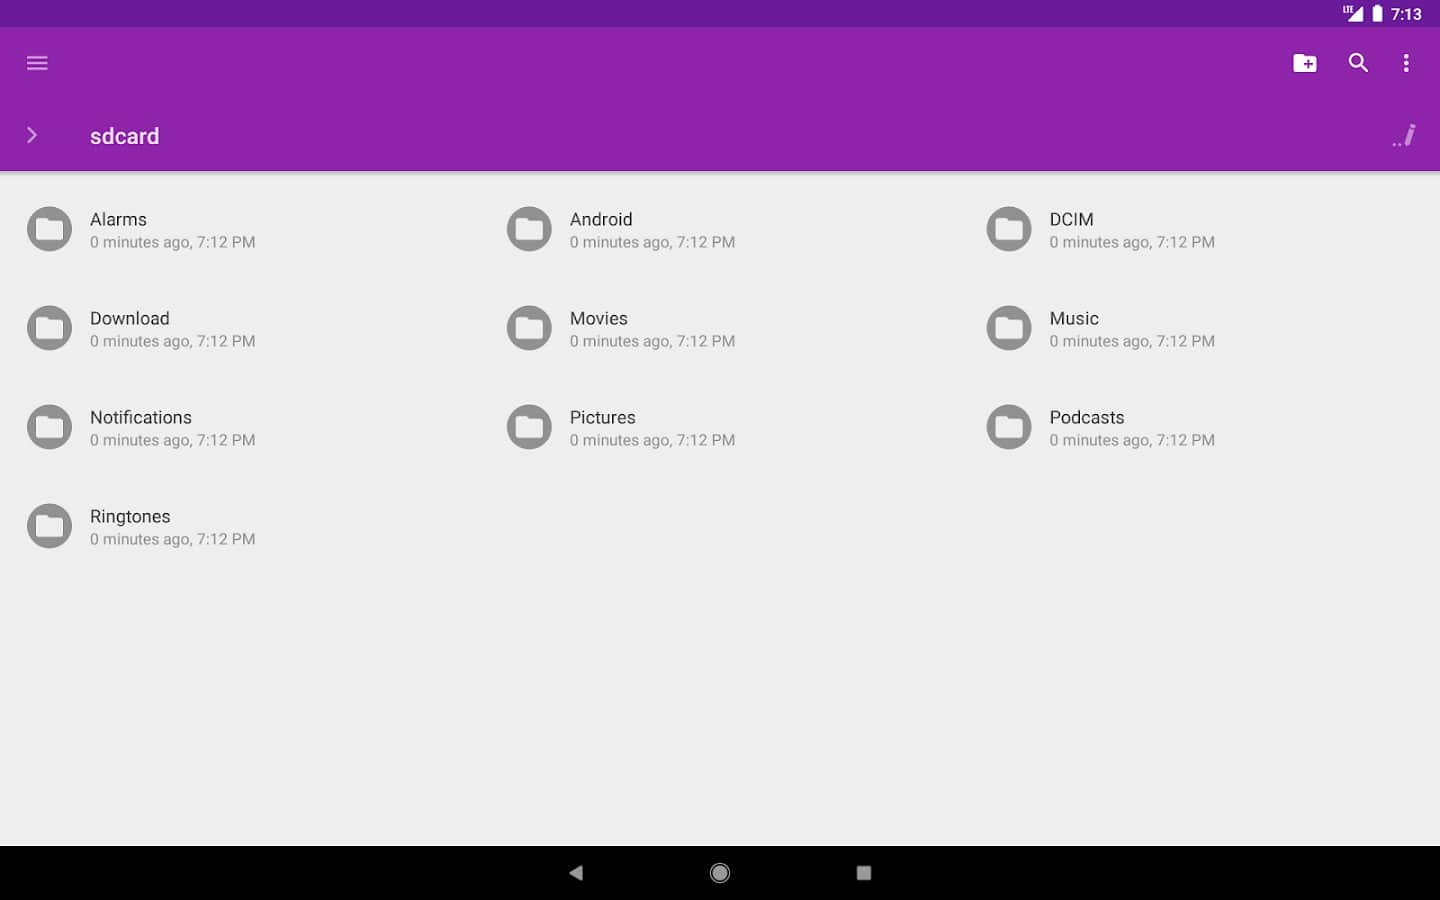Image resolution: width=1440 pixels, height=900 pixels.
Task: Click the Music folder icon
Action: click(x=1009, y=328)
